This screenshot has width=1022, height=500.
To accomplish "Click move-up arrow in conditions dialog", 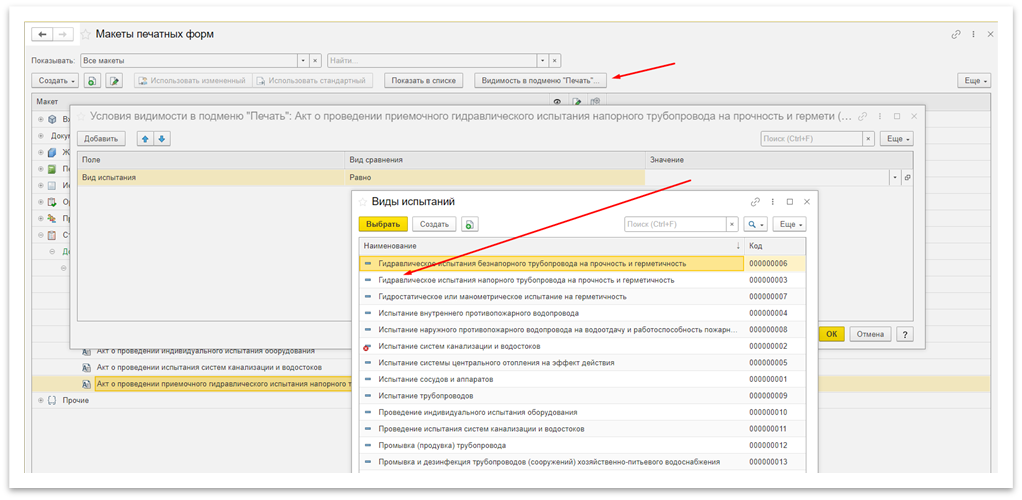I will point(144,139).
